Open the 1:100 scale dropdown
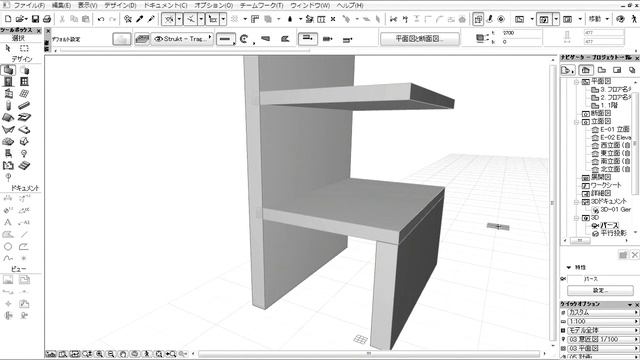 coord(602,321)
